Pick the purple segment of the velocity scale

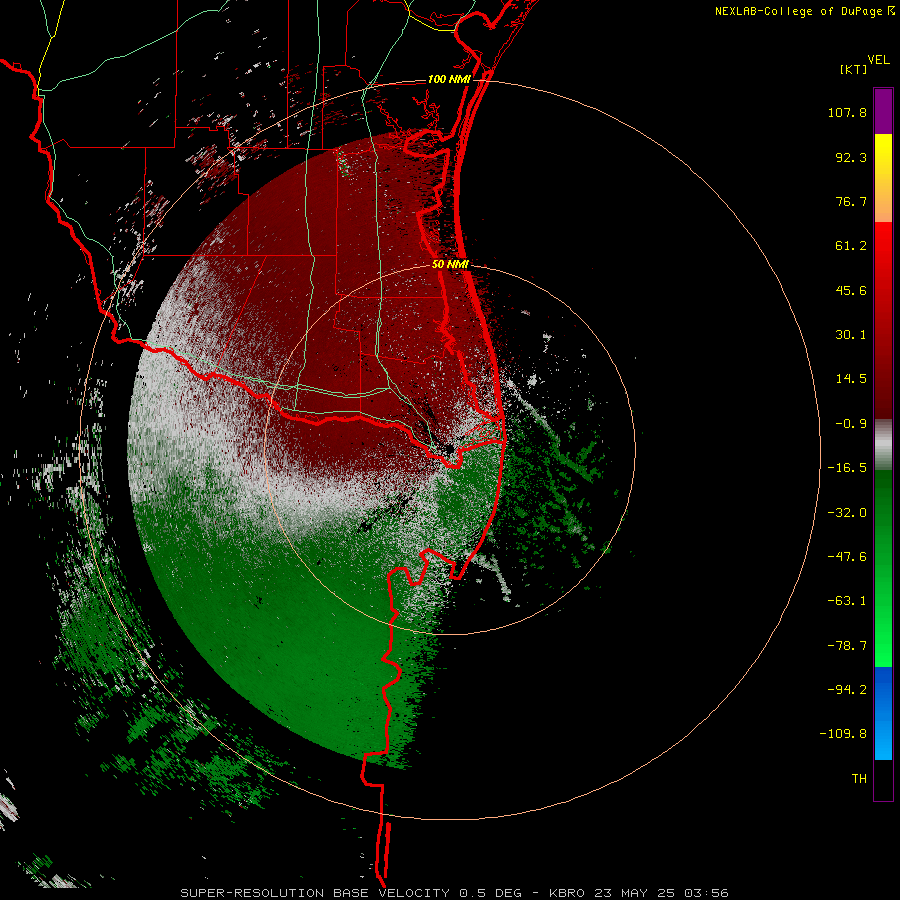pyautogui.click(x=883, y=111)
